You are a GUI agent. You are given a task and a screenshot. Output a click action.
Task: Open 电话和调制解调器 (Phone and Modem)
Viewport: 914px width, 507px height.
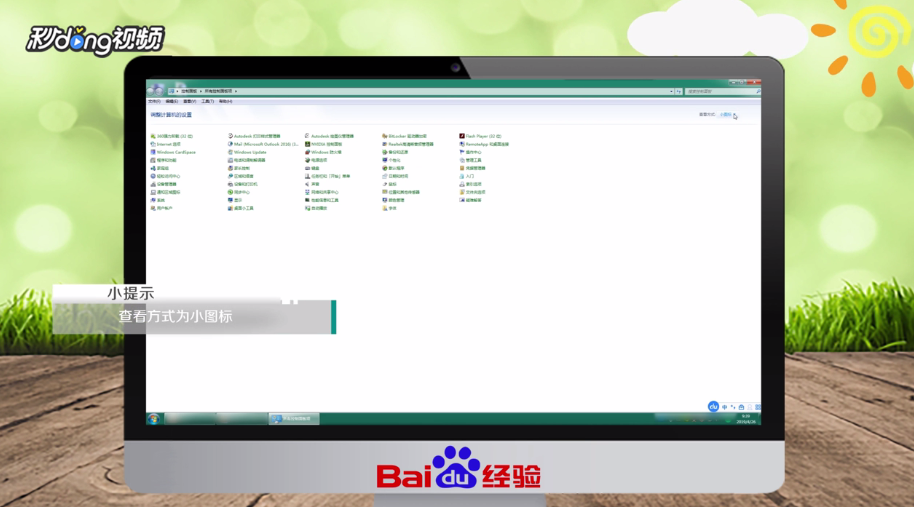click(x=247, y=160)
